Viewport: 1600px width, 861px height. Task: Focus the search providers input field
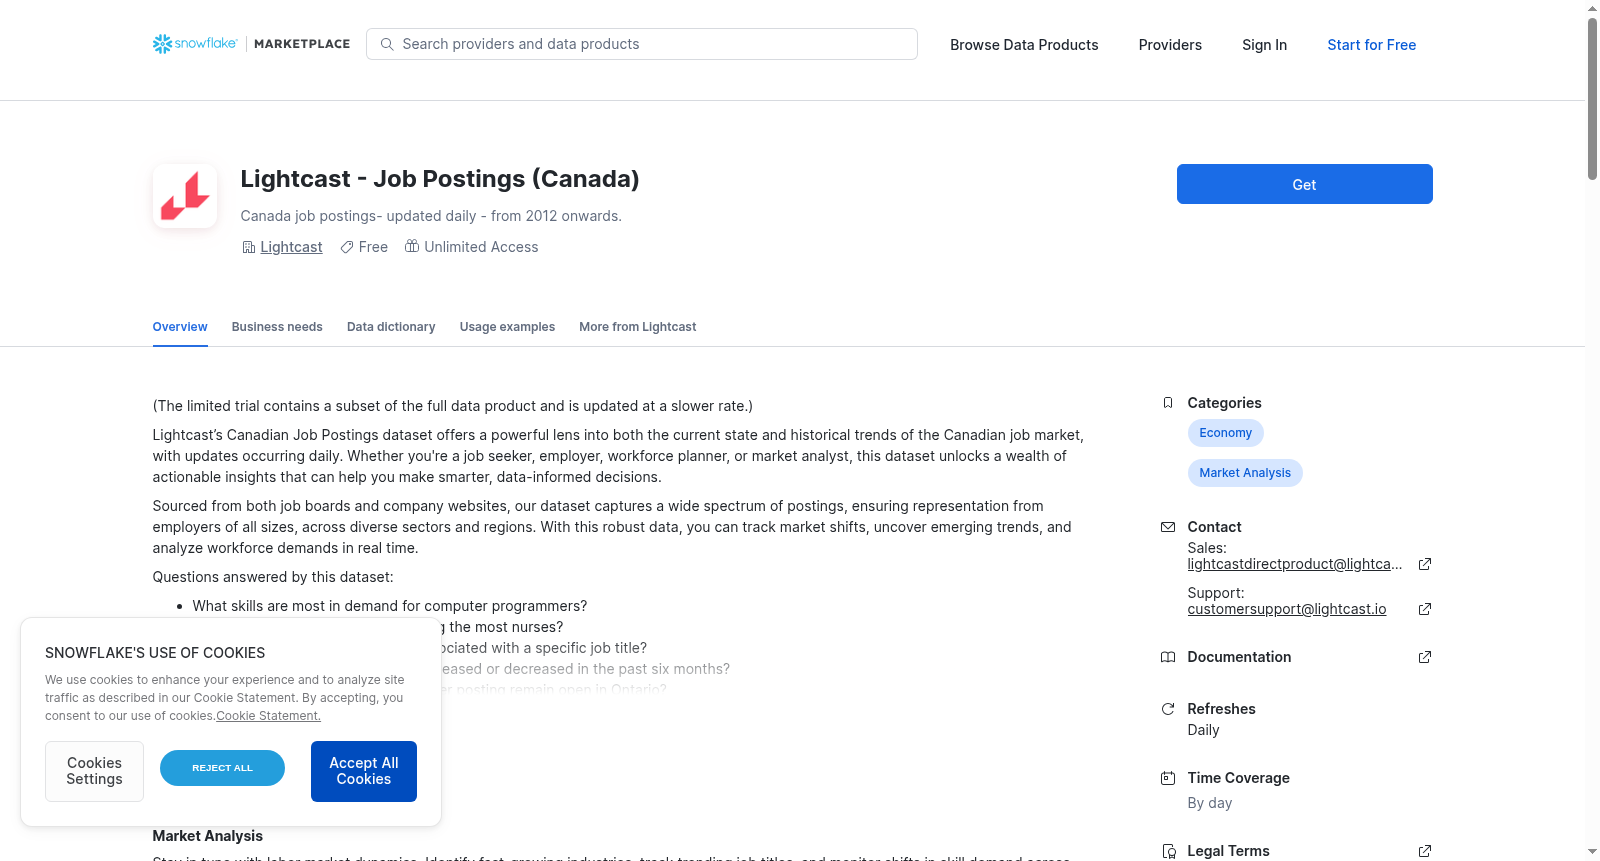pyautogui.click(x=642, y=44)
